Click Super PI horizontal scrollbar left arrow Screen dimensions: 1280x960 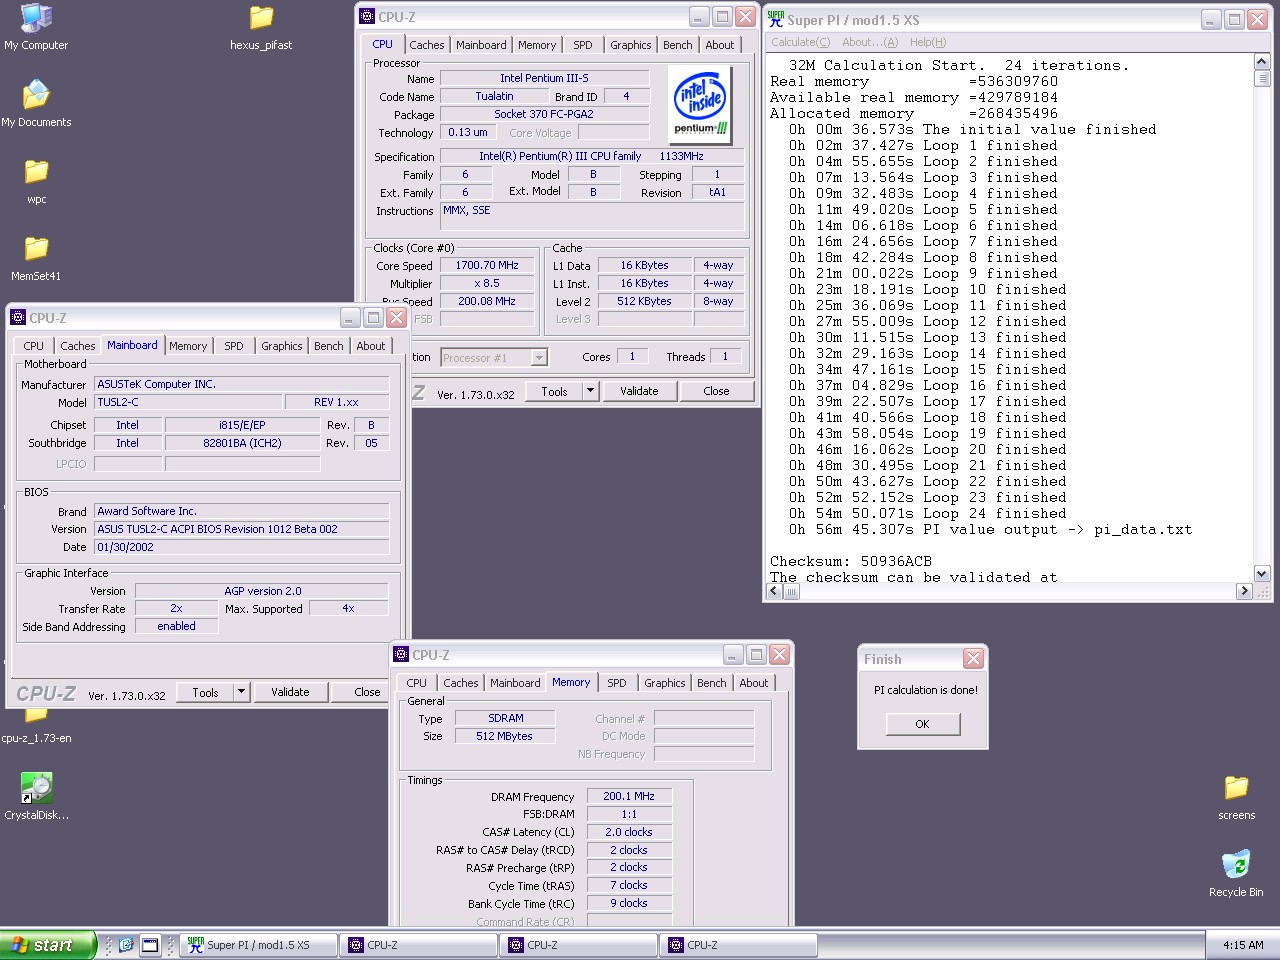(x=774, y=591)
